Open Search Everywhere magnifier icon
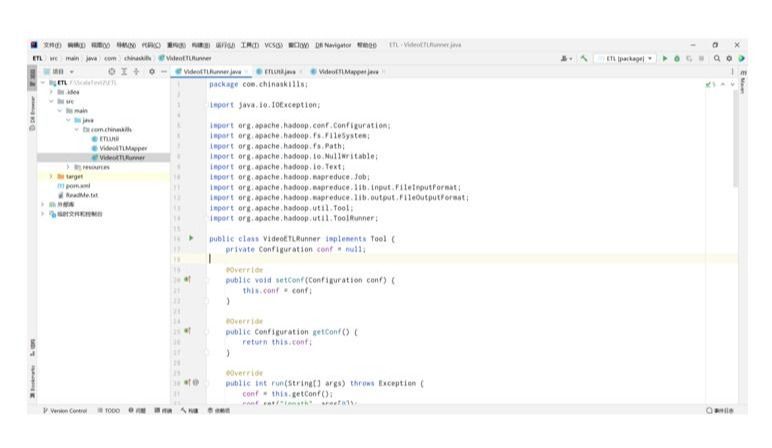Screen dimensions: 772x448 pos(717,58)
